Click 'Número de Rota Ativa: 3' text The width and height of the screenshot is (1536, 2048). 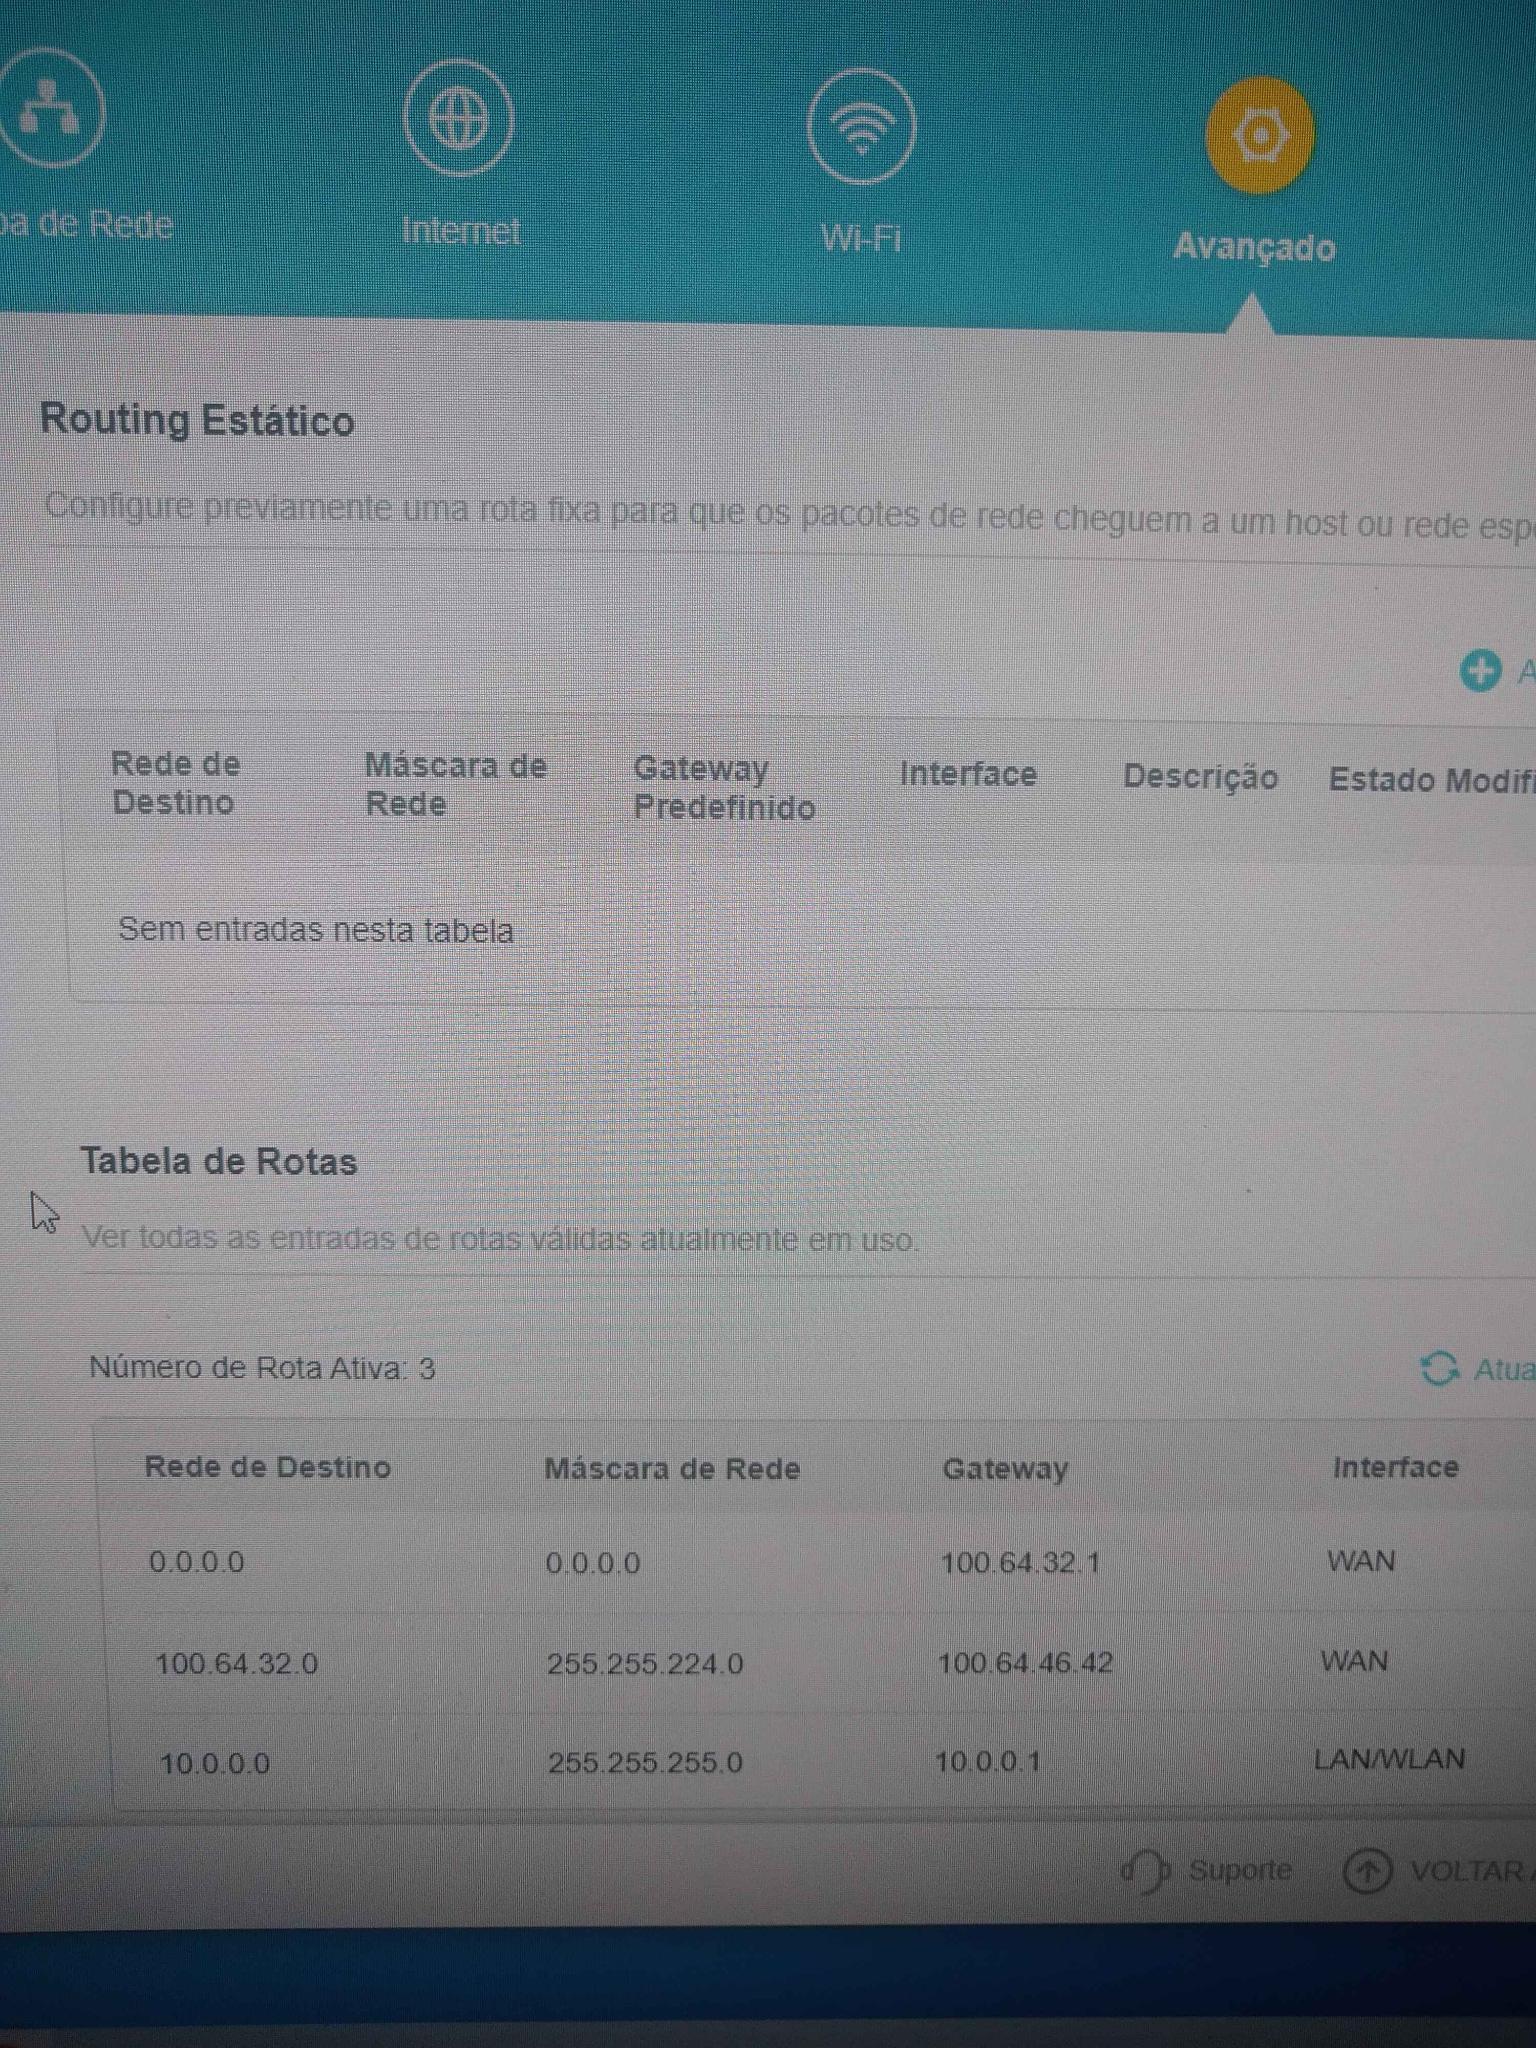263,1368
